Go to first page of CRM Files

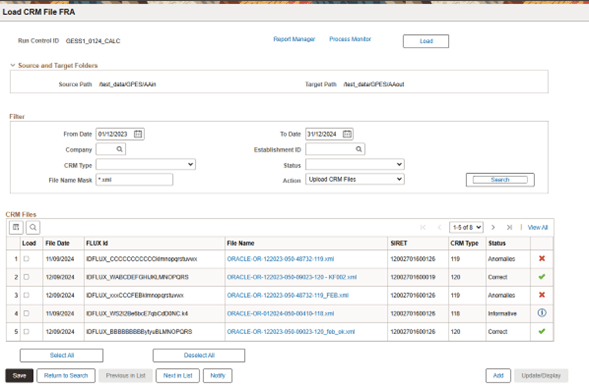click(x=423, y=227)
